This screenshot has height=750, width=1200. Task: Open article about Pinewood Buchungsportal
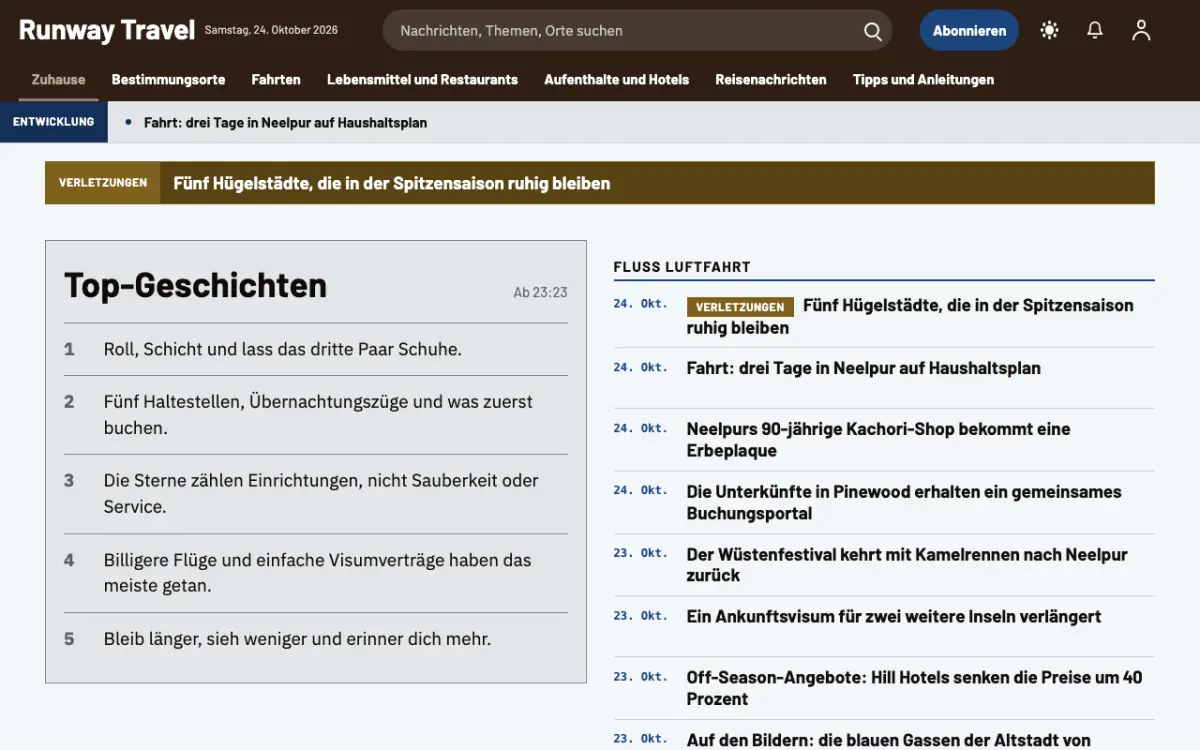pyautogui.click(x=904, y=503)
